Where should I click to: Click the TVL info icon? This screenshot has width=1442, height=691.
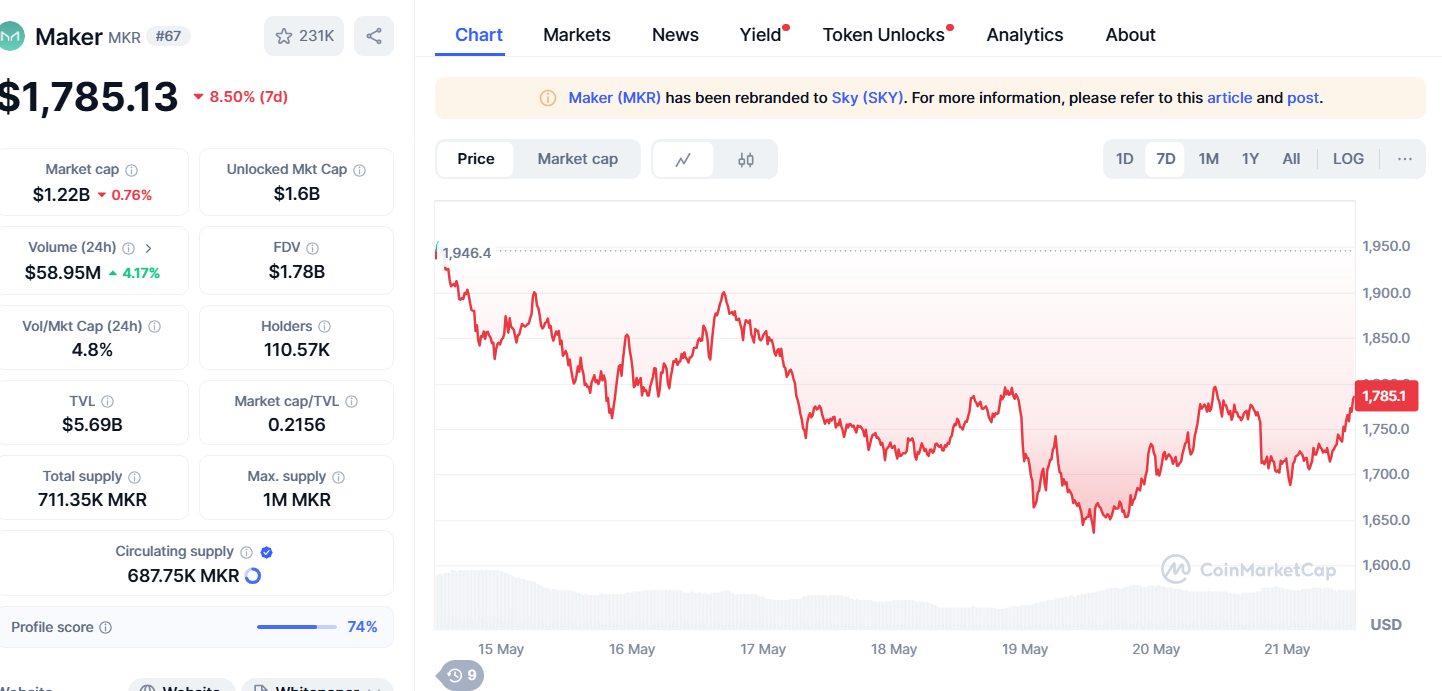coord(107,402)
